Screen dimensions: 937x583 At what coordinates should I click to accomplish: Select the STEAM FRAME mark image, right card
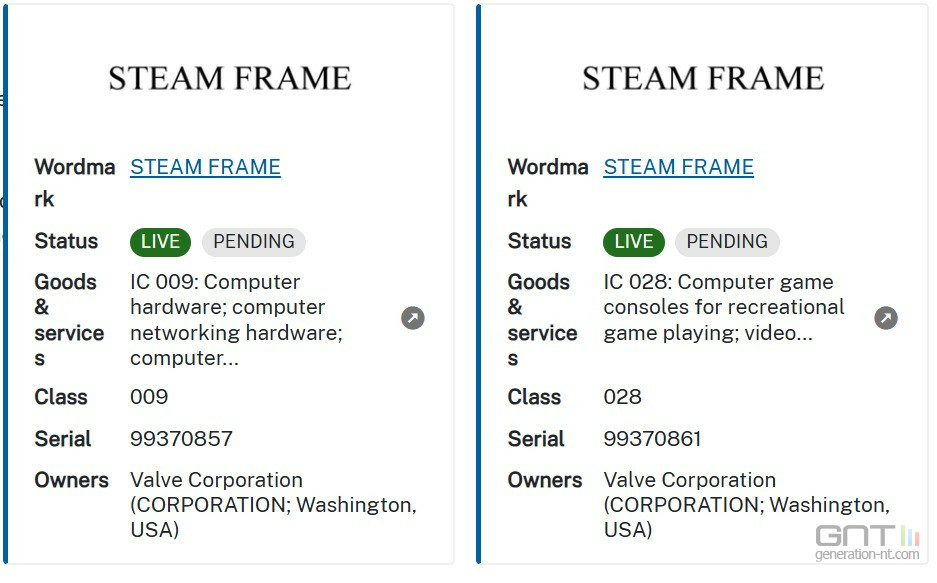click(x=703, y=79)
